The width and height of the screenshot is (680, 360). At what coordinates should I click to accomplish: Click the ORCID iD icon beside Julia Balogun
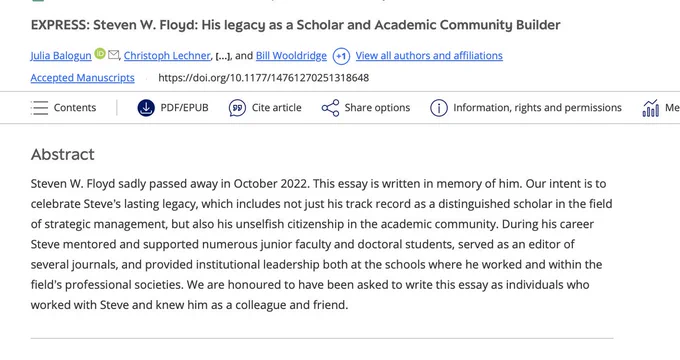point(100,54)
